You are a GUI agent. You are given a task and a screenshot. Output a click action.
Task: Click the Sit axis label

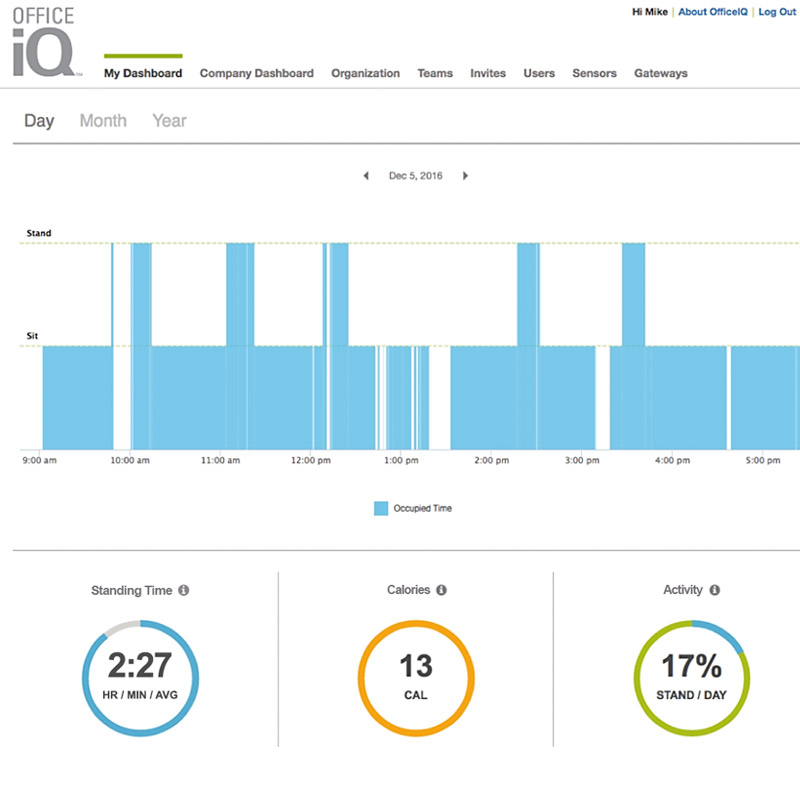32,336
